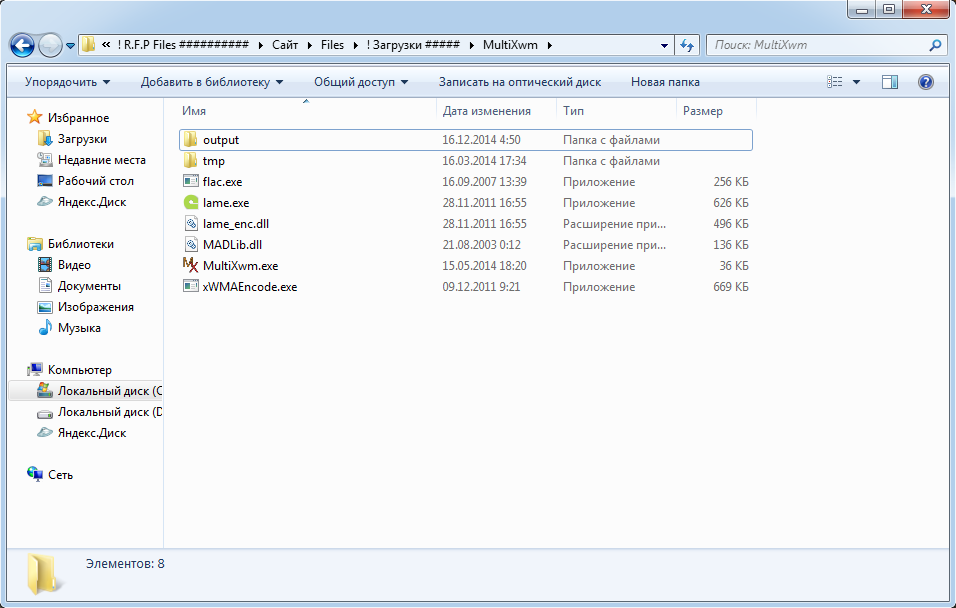Go to the 'Files' breadcrumb folder
Screen dimensions: 956x608
point(332,45)
